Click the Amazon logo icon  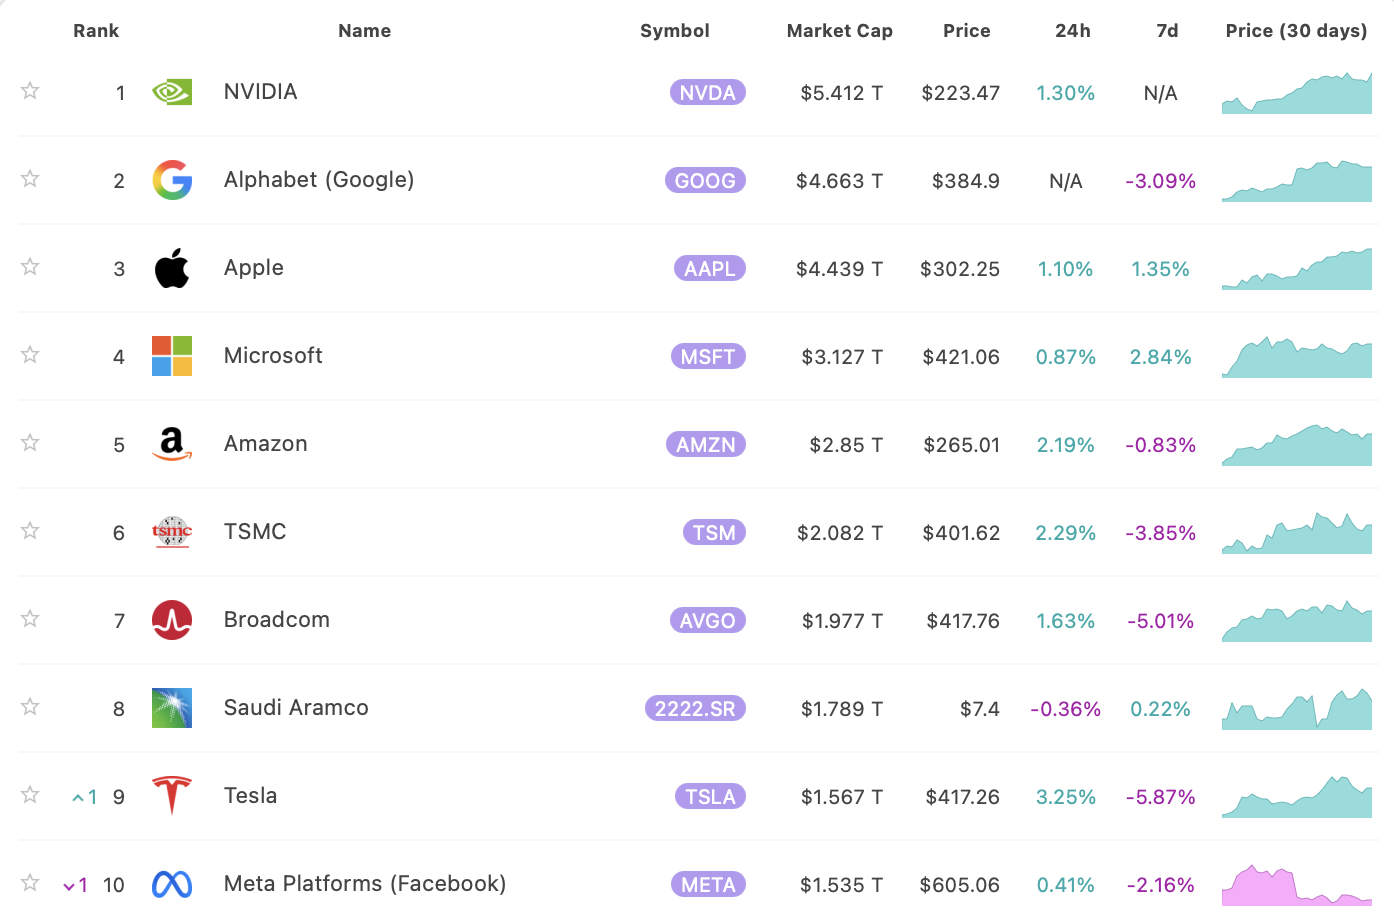coord(172,444)
